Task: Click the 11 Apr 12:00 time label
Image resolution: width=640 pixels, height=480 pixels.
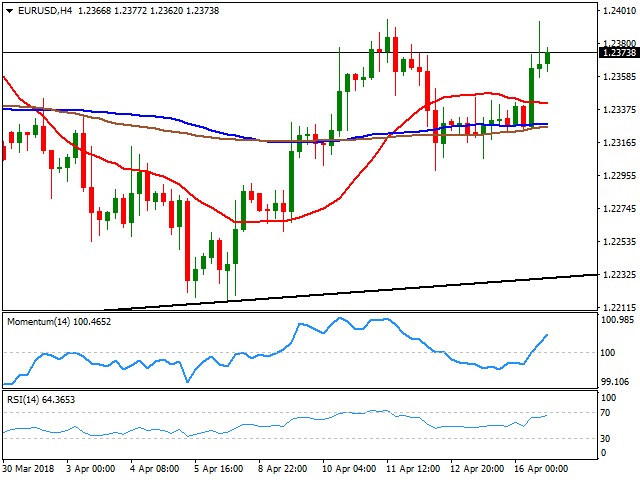Action: 413,469
